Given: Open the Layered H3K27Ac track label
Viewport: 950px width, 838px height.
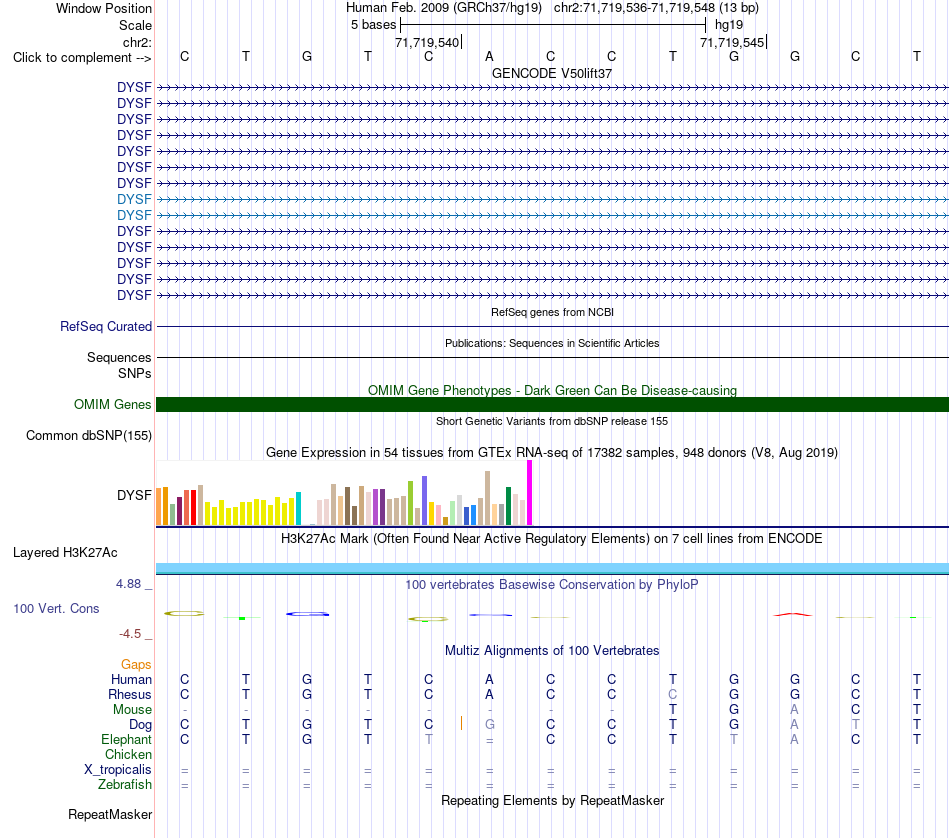Looking at the screenshot, I should (65, 553).
